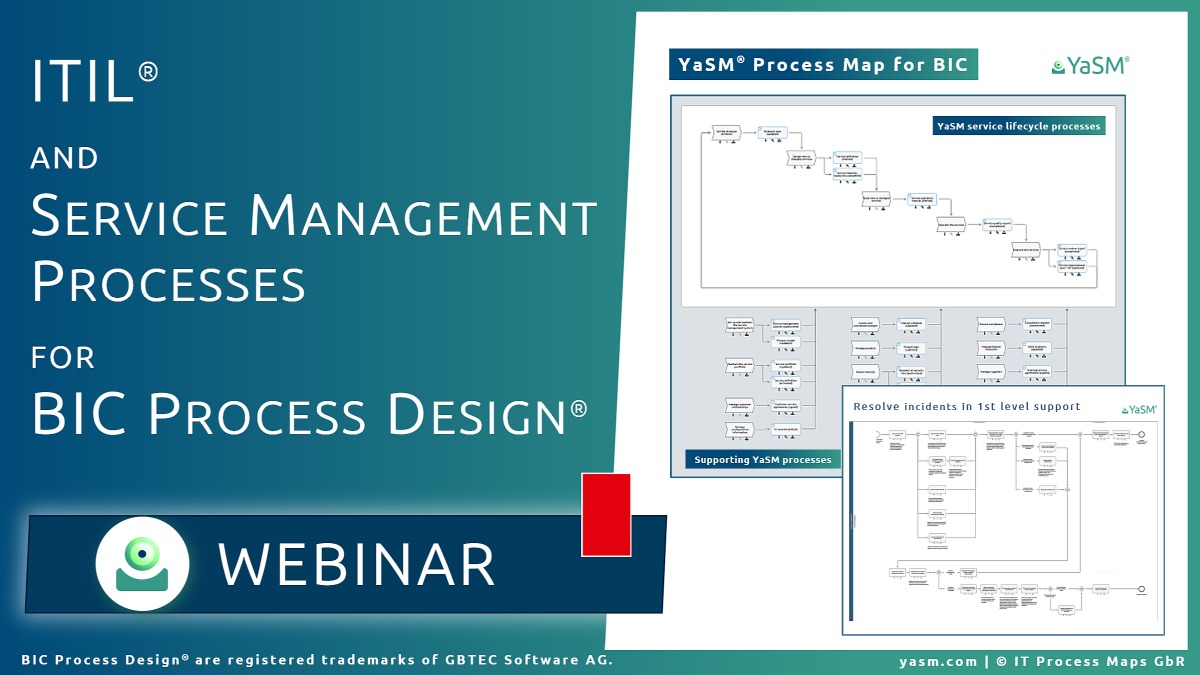The image size is (1200, 675).
Task: Click the small YaSM logo on the incidents diagram
Action: pyautogui.click(x=1139, y=408)
